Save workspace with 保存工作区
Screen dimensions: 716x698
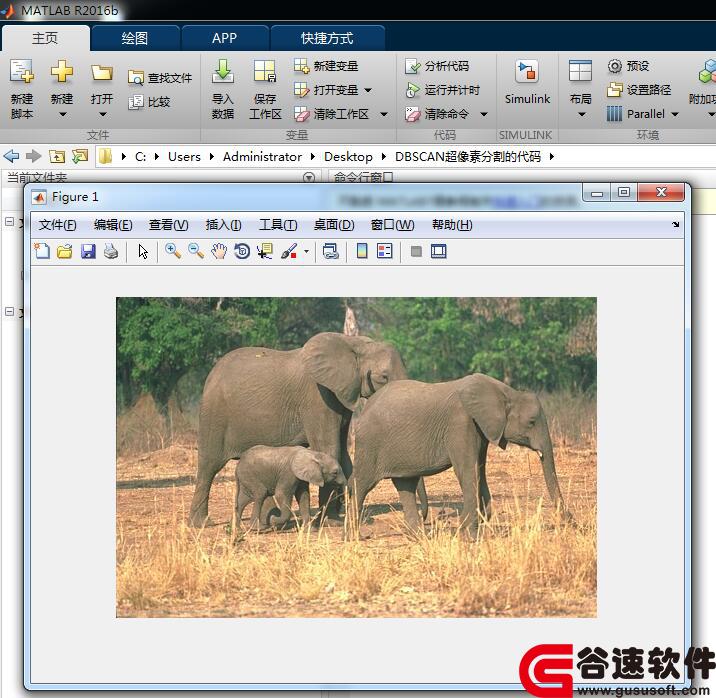(x=265, y=89)
